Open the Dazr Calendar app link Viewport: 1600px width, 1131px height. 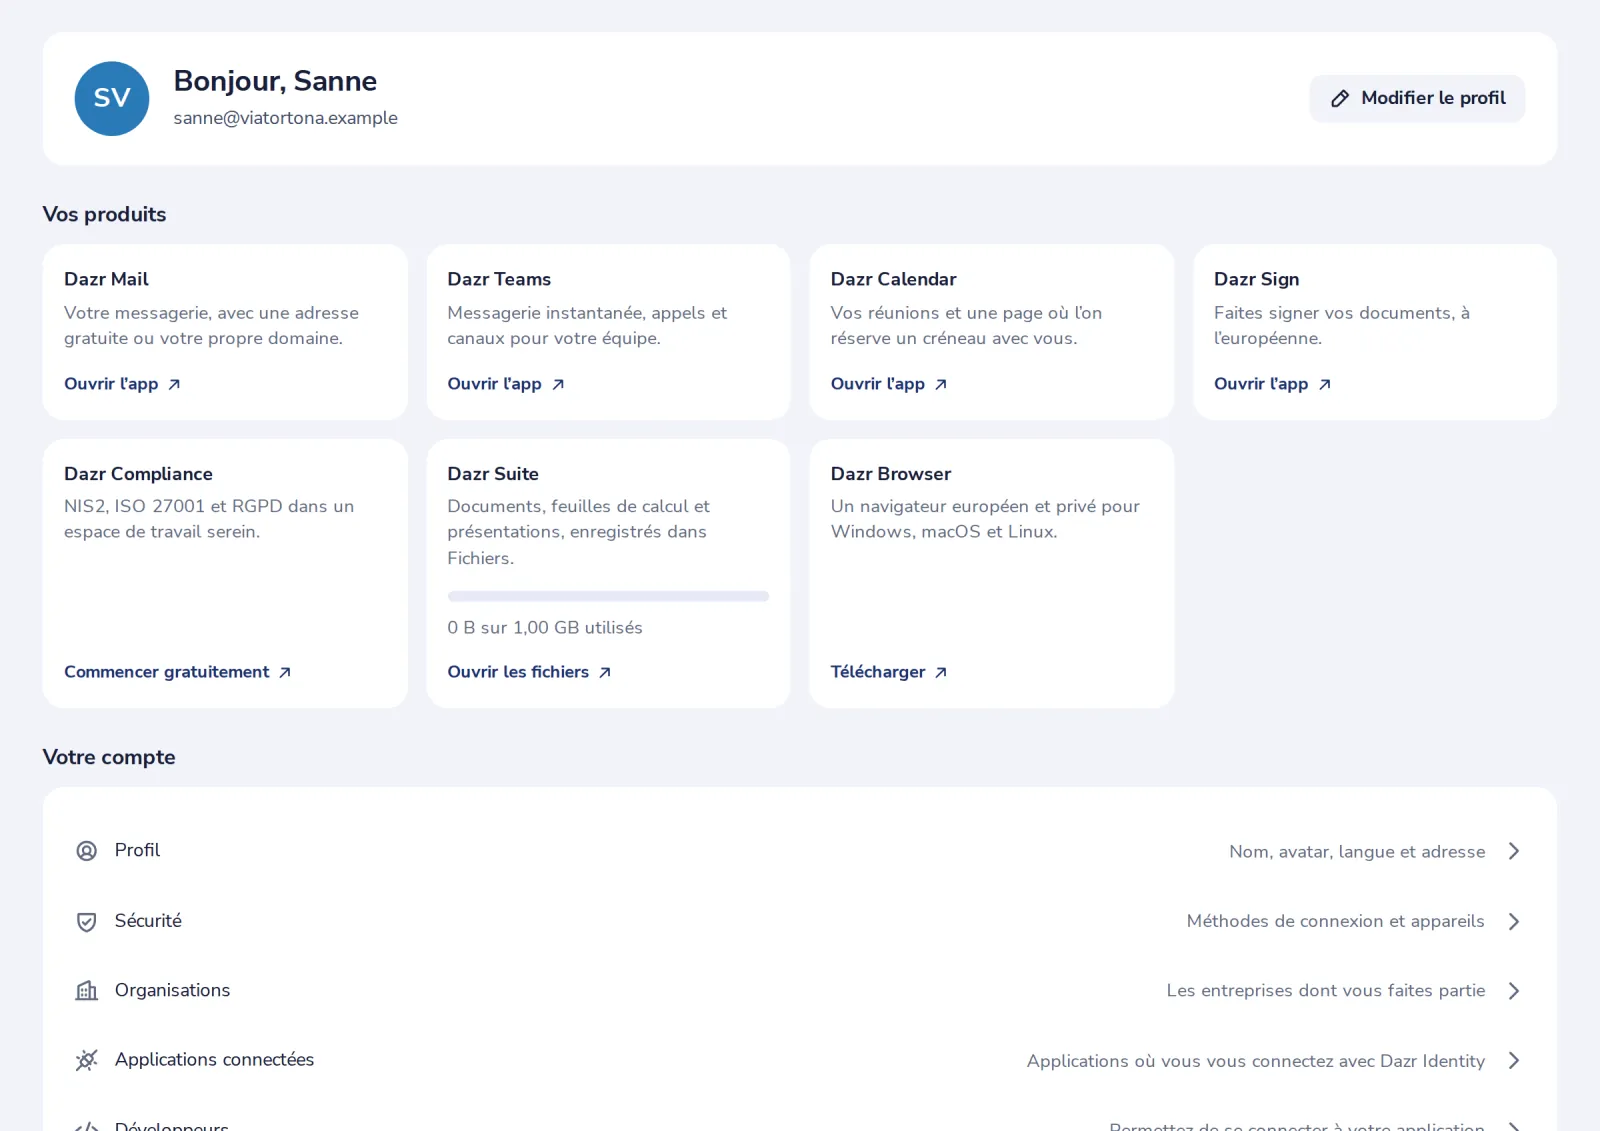[889, 384]
